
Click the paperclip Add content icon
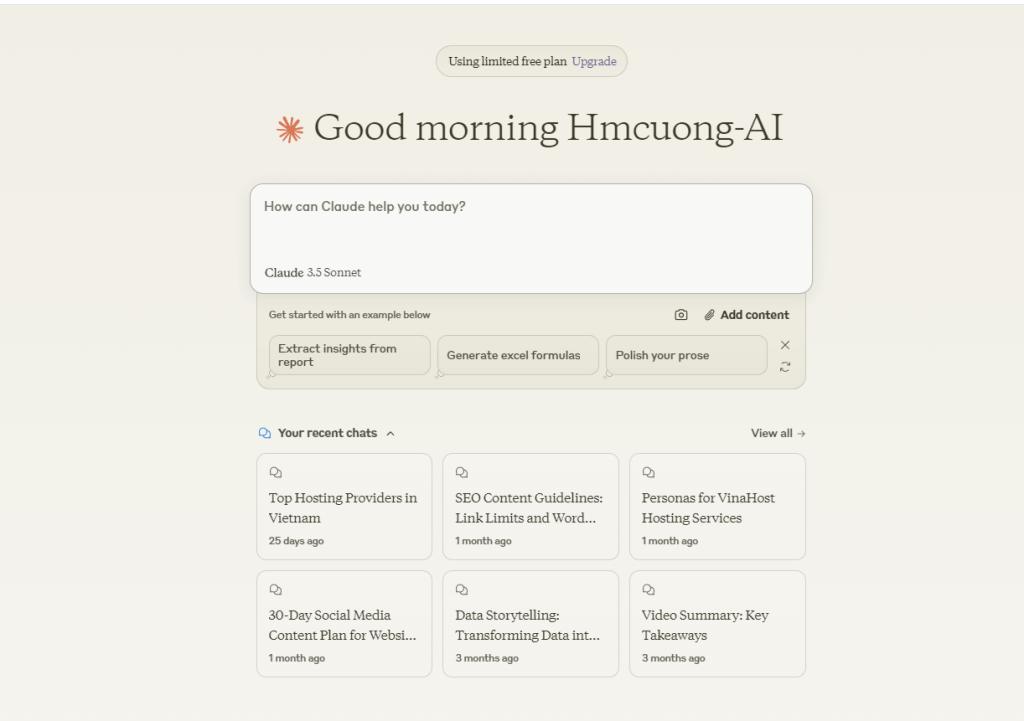710,315
